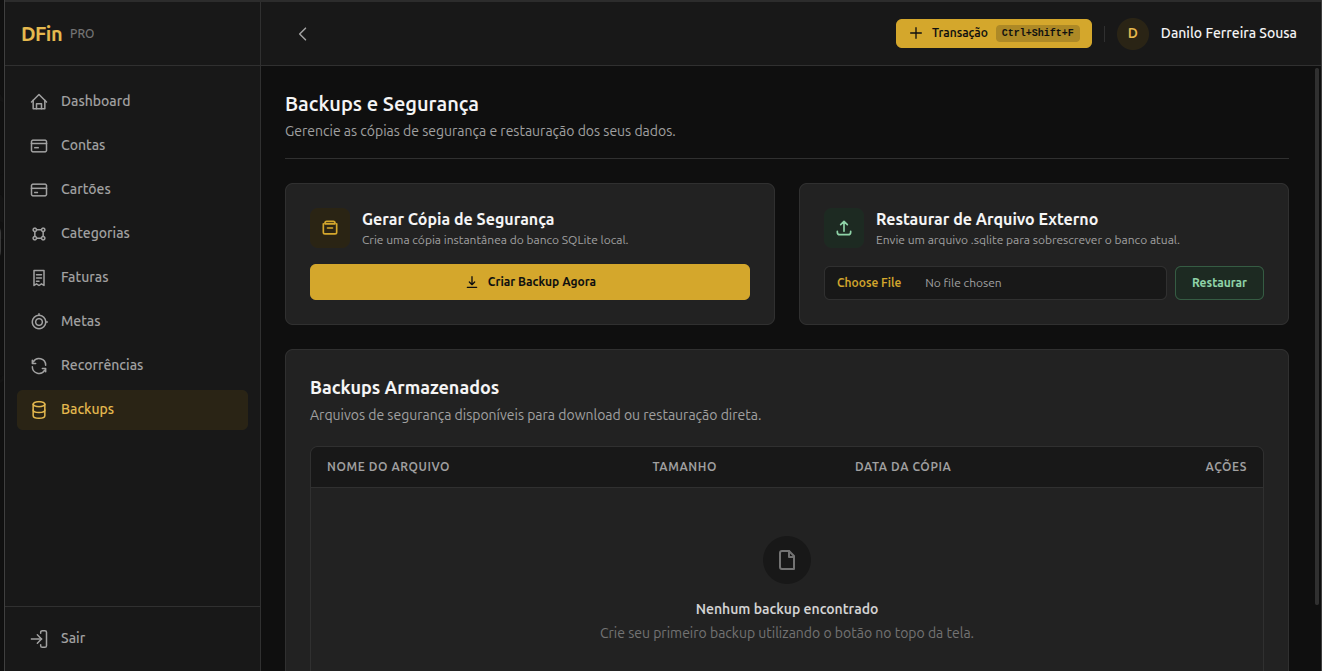
Task: Click the Faturas receipt icon
Action: pos(39,277)
